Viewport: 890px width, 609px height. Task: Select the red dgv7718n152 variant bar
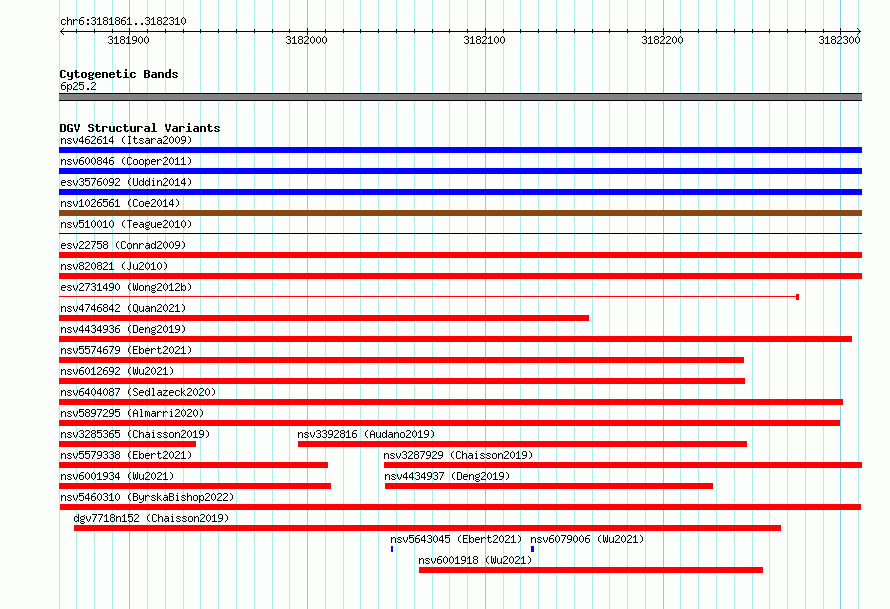point(427,528)
